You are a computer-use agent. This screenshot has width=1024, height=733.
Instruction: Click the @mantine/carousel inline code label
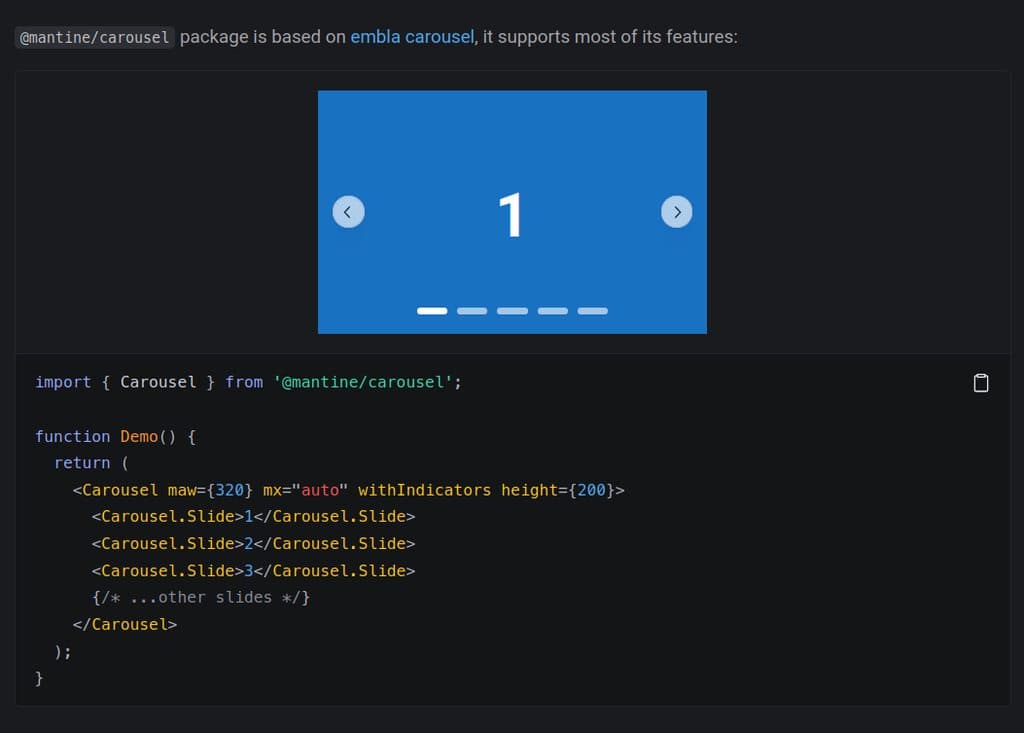click(x=94, y=37)
